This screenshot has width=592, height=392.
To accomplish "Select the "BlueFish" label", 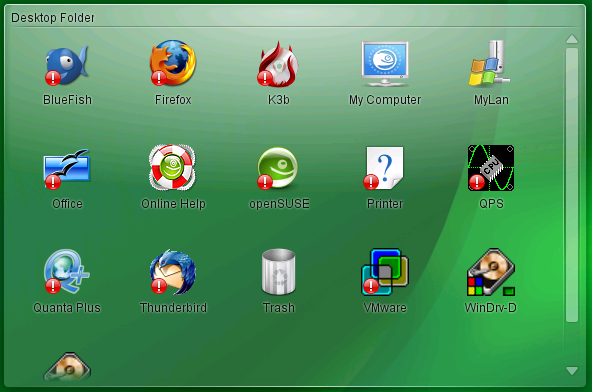I will pyautogui.click(x=67, y=100).
